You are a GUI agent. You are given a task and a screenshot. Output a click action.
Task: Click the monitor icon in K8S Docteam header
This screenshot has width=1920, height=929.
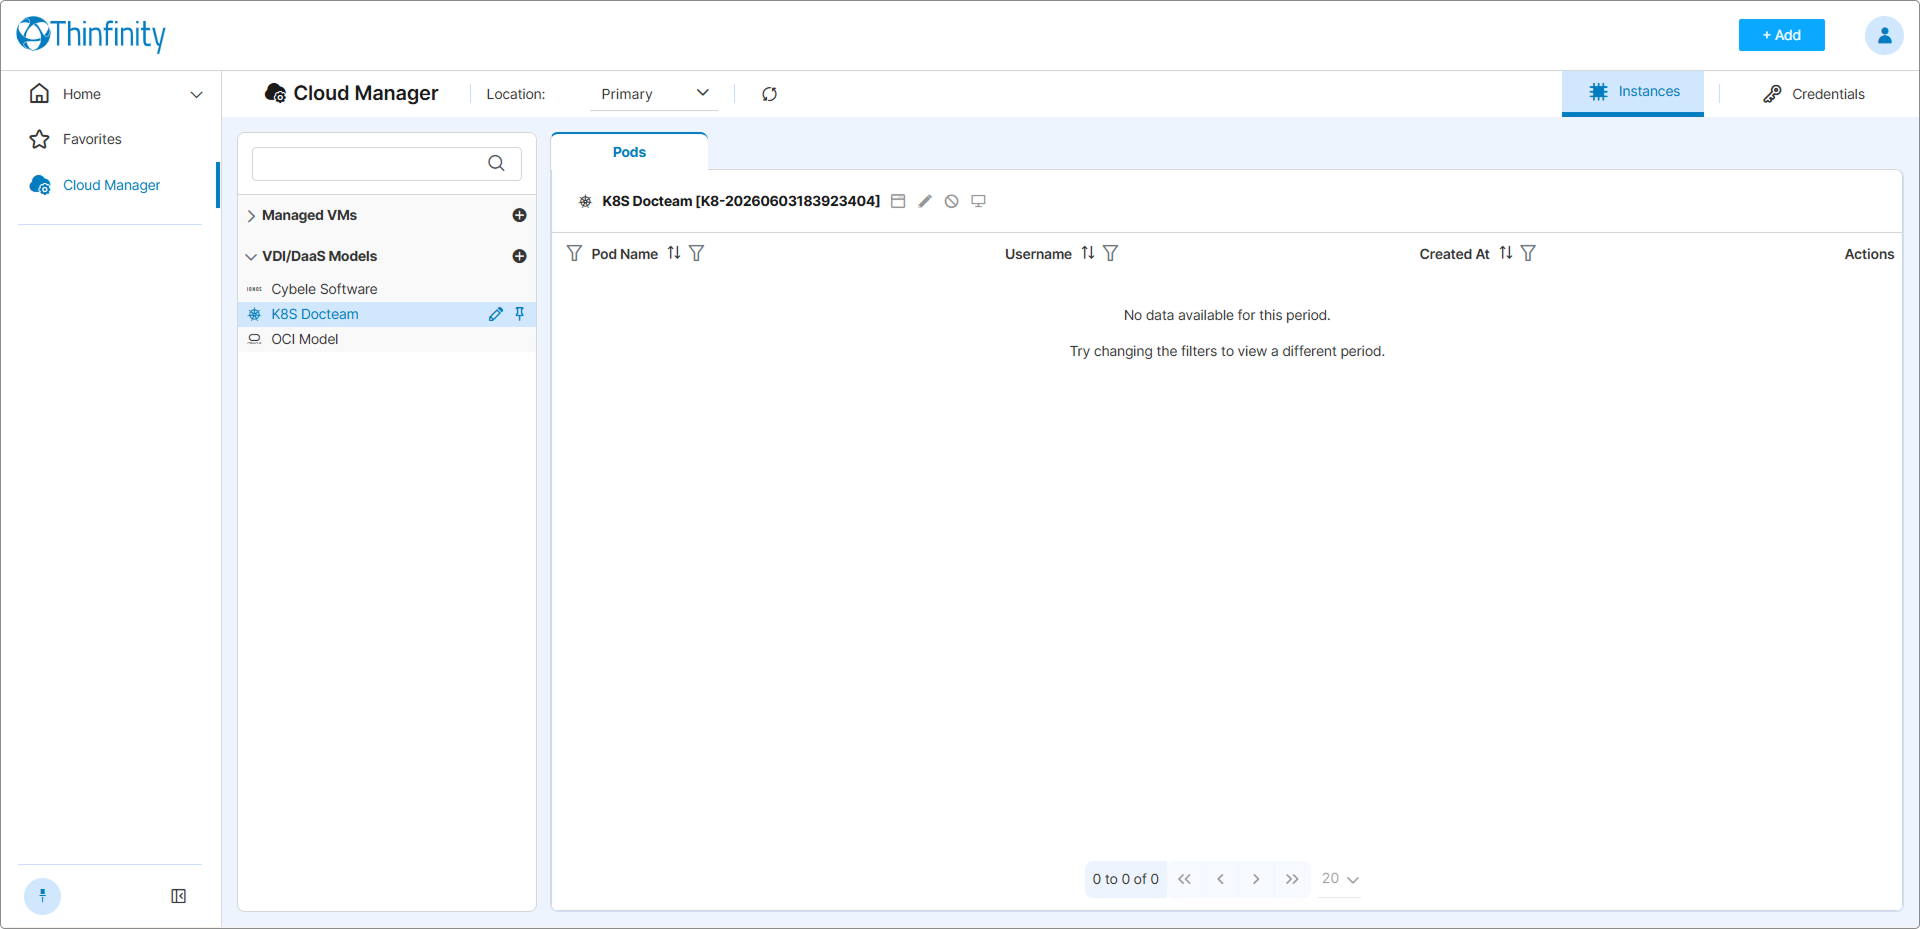(978, 201)
